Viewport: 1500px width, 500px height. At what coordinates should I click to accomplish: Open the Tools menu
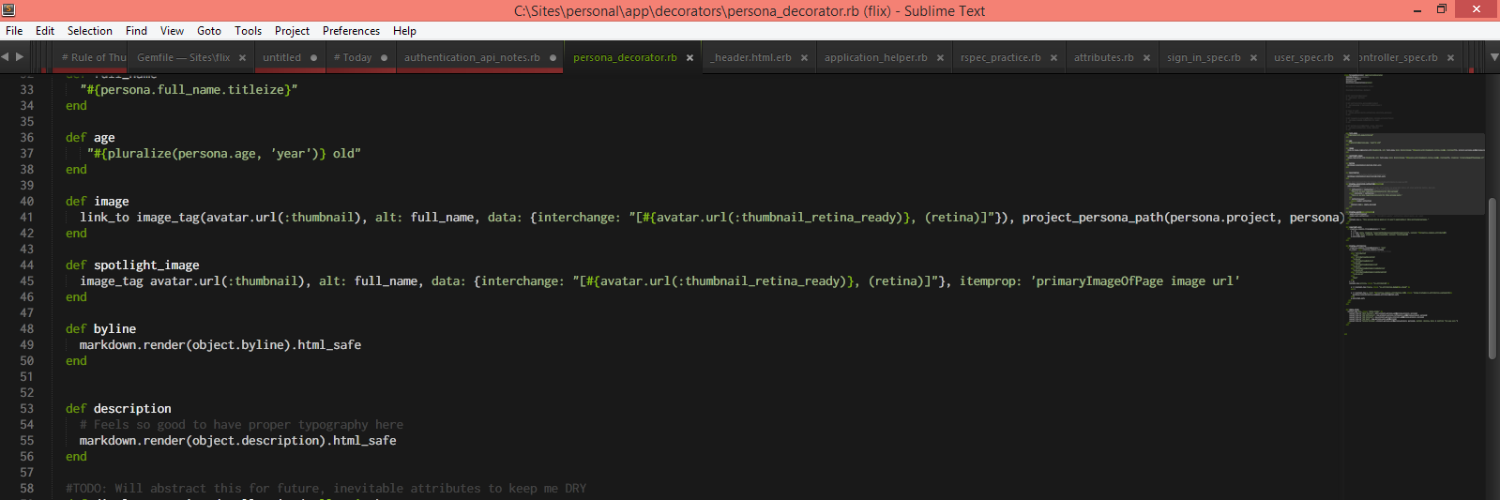point(248,31)
